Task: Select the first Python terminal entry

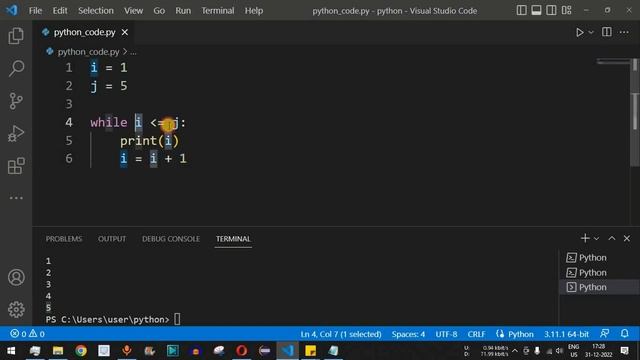Action: click(599, 258)
